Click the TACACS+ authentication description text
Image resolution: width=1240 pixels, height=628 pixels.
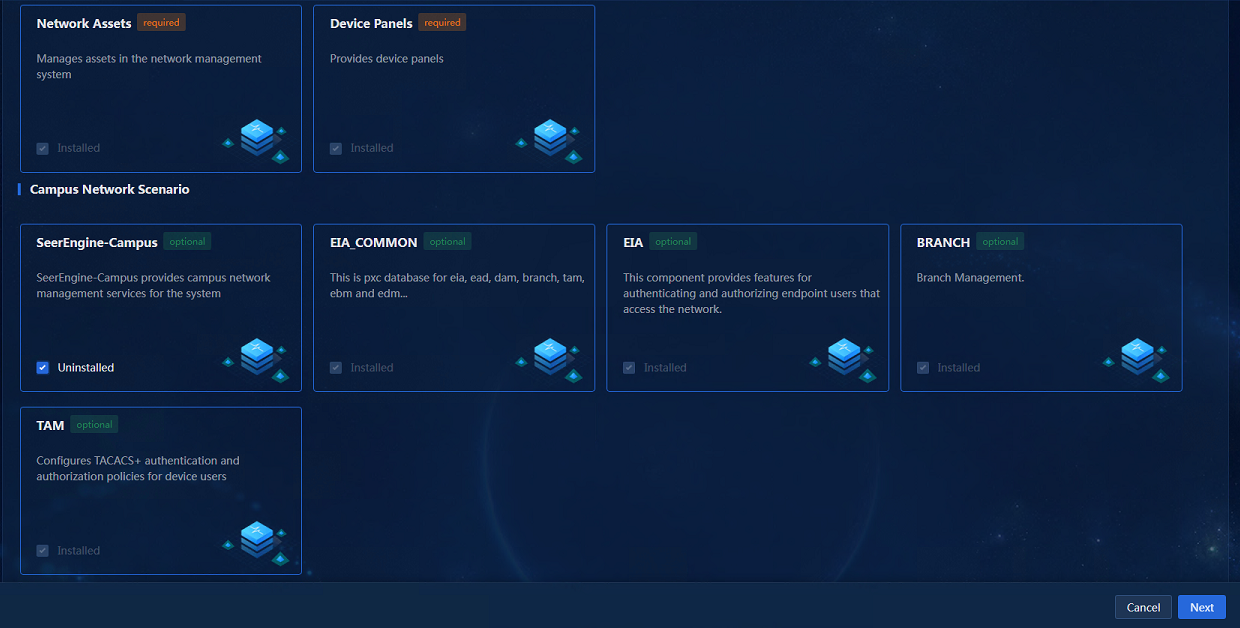(138, 469)
